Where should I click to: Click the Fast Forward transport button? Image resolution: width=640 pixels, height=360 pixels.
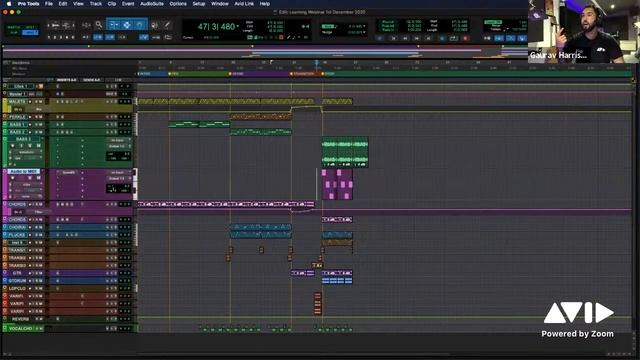point(417,38)
